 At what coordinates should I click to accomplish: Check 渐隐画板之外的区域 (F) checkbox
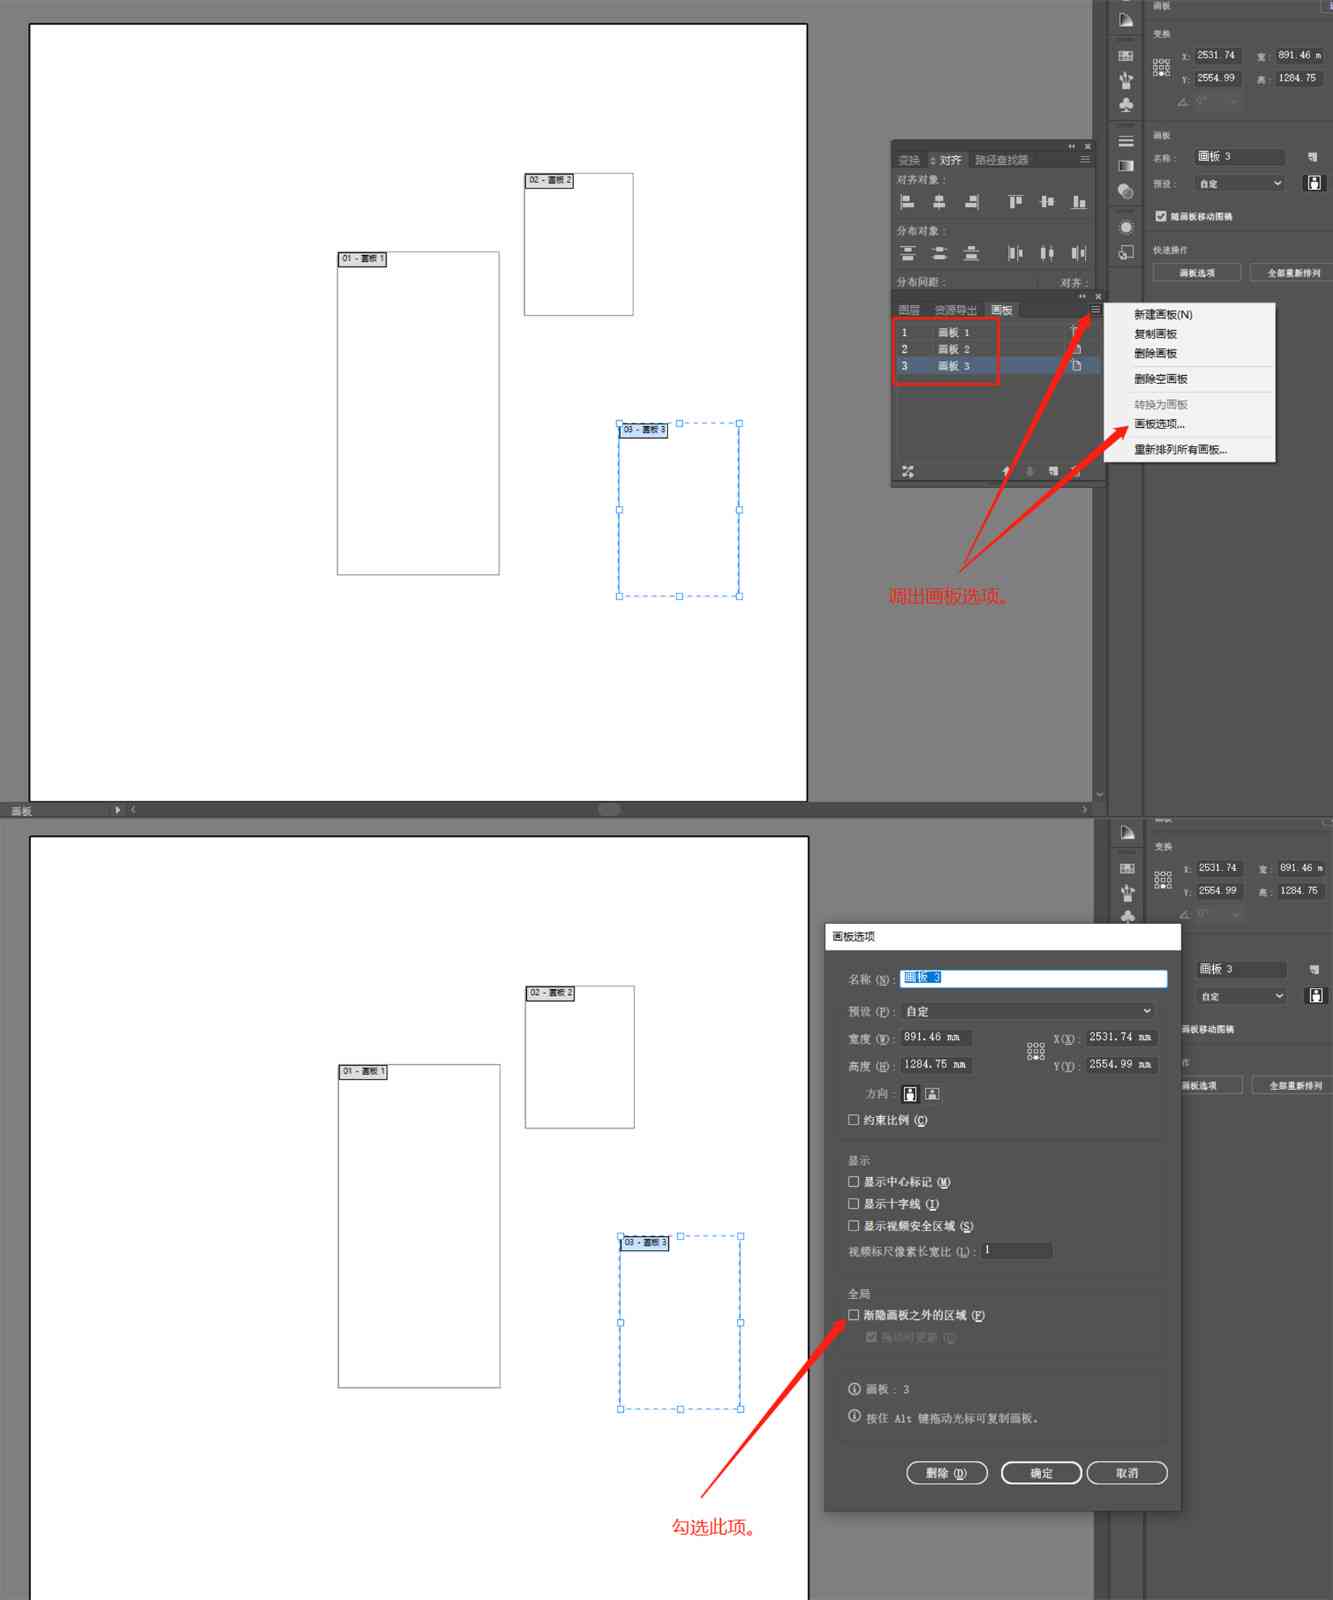click(854, 1315)
